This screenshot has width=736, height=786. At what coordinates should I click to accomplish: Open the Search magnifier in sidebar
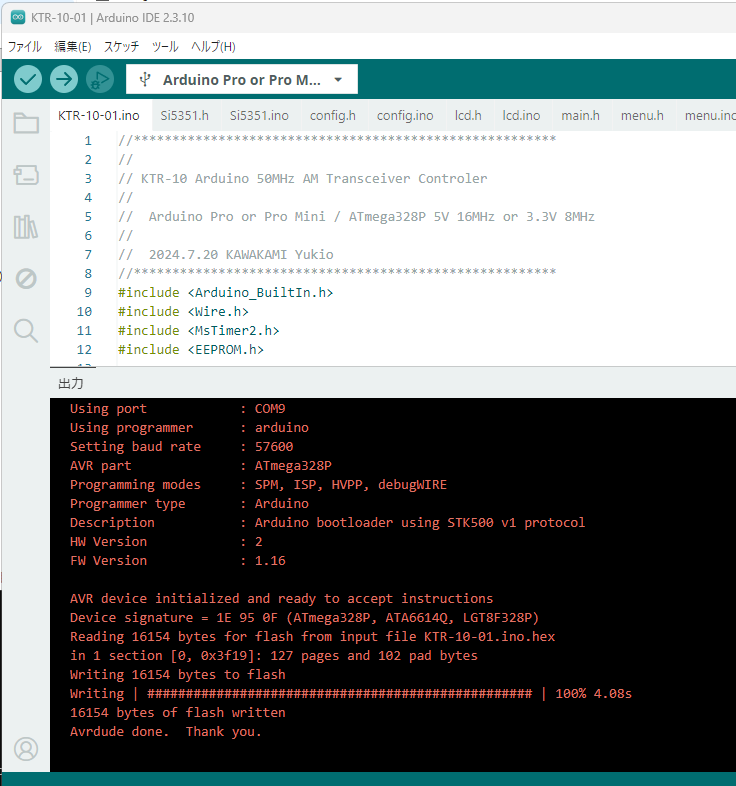click(x=26, y=331)
